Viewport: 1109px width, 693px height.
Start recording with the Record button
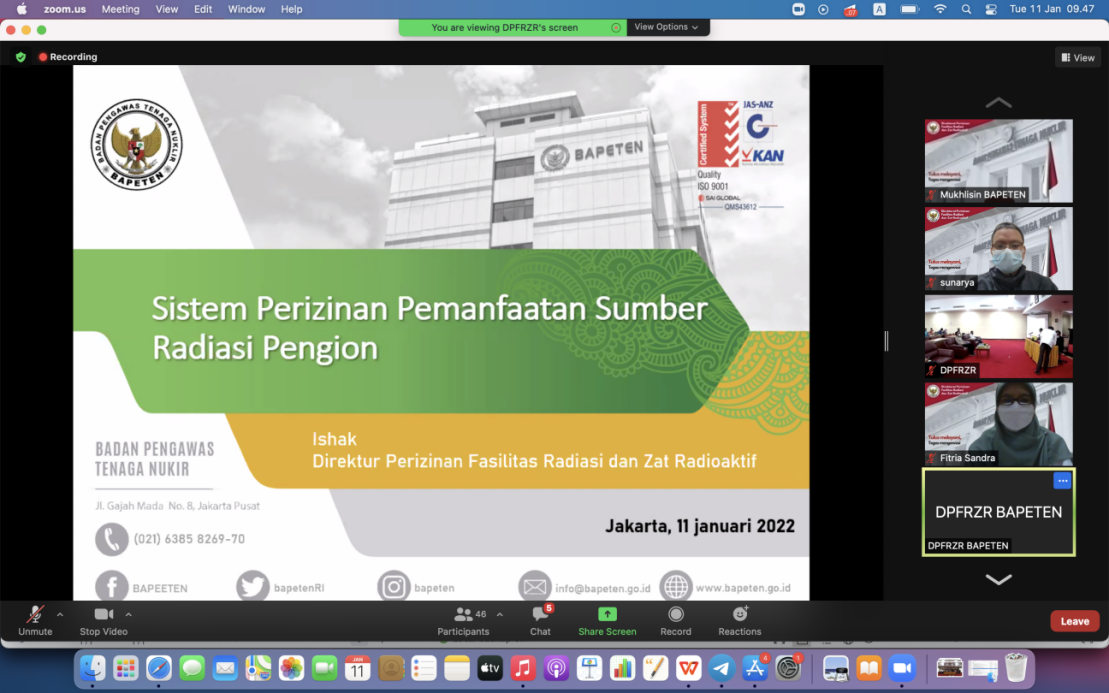675,621
